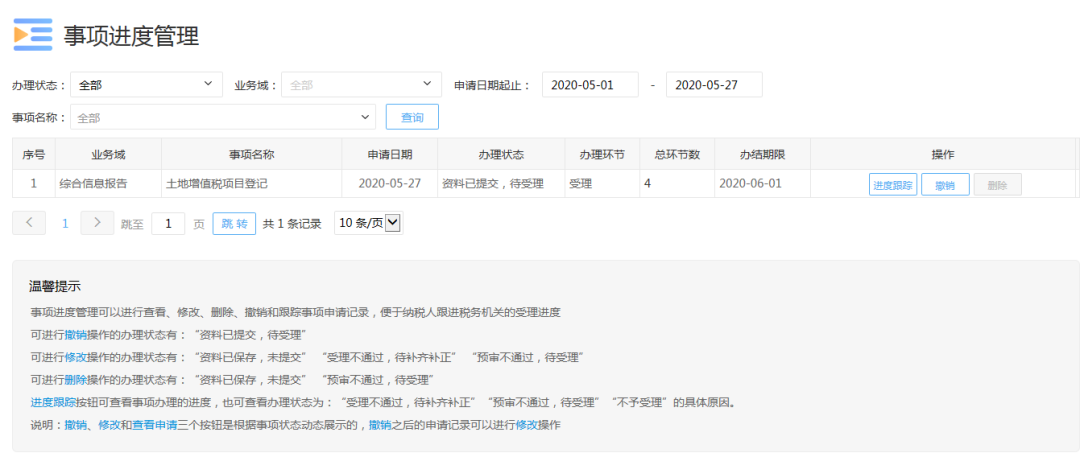This screenshot has width=1080, height=457.
Task: Click the end date field 2020-05-27
Action: point(714,85)
